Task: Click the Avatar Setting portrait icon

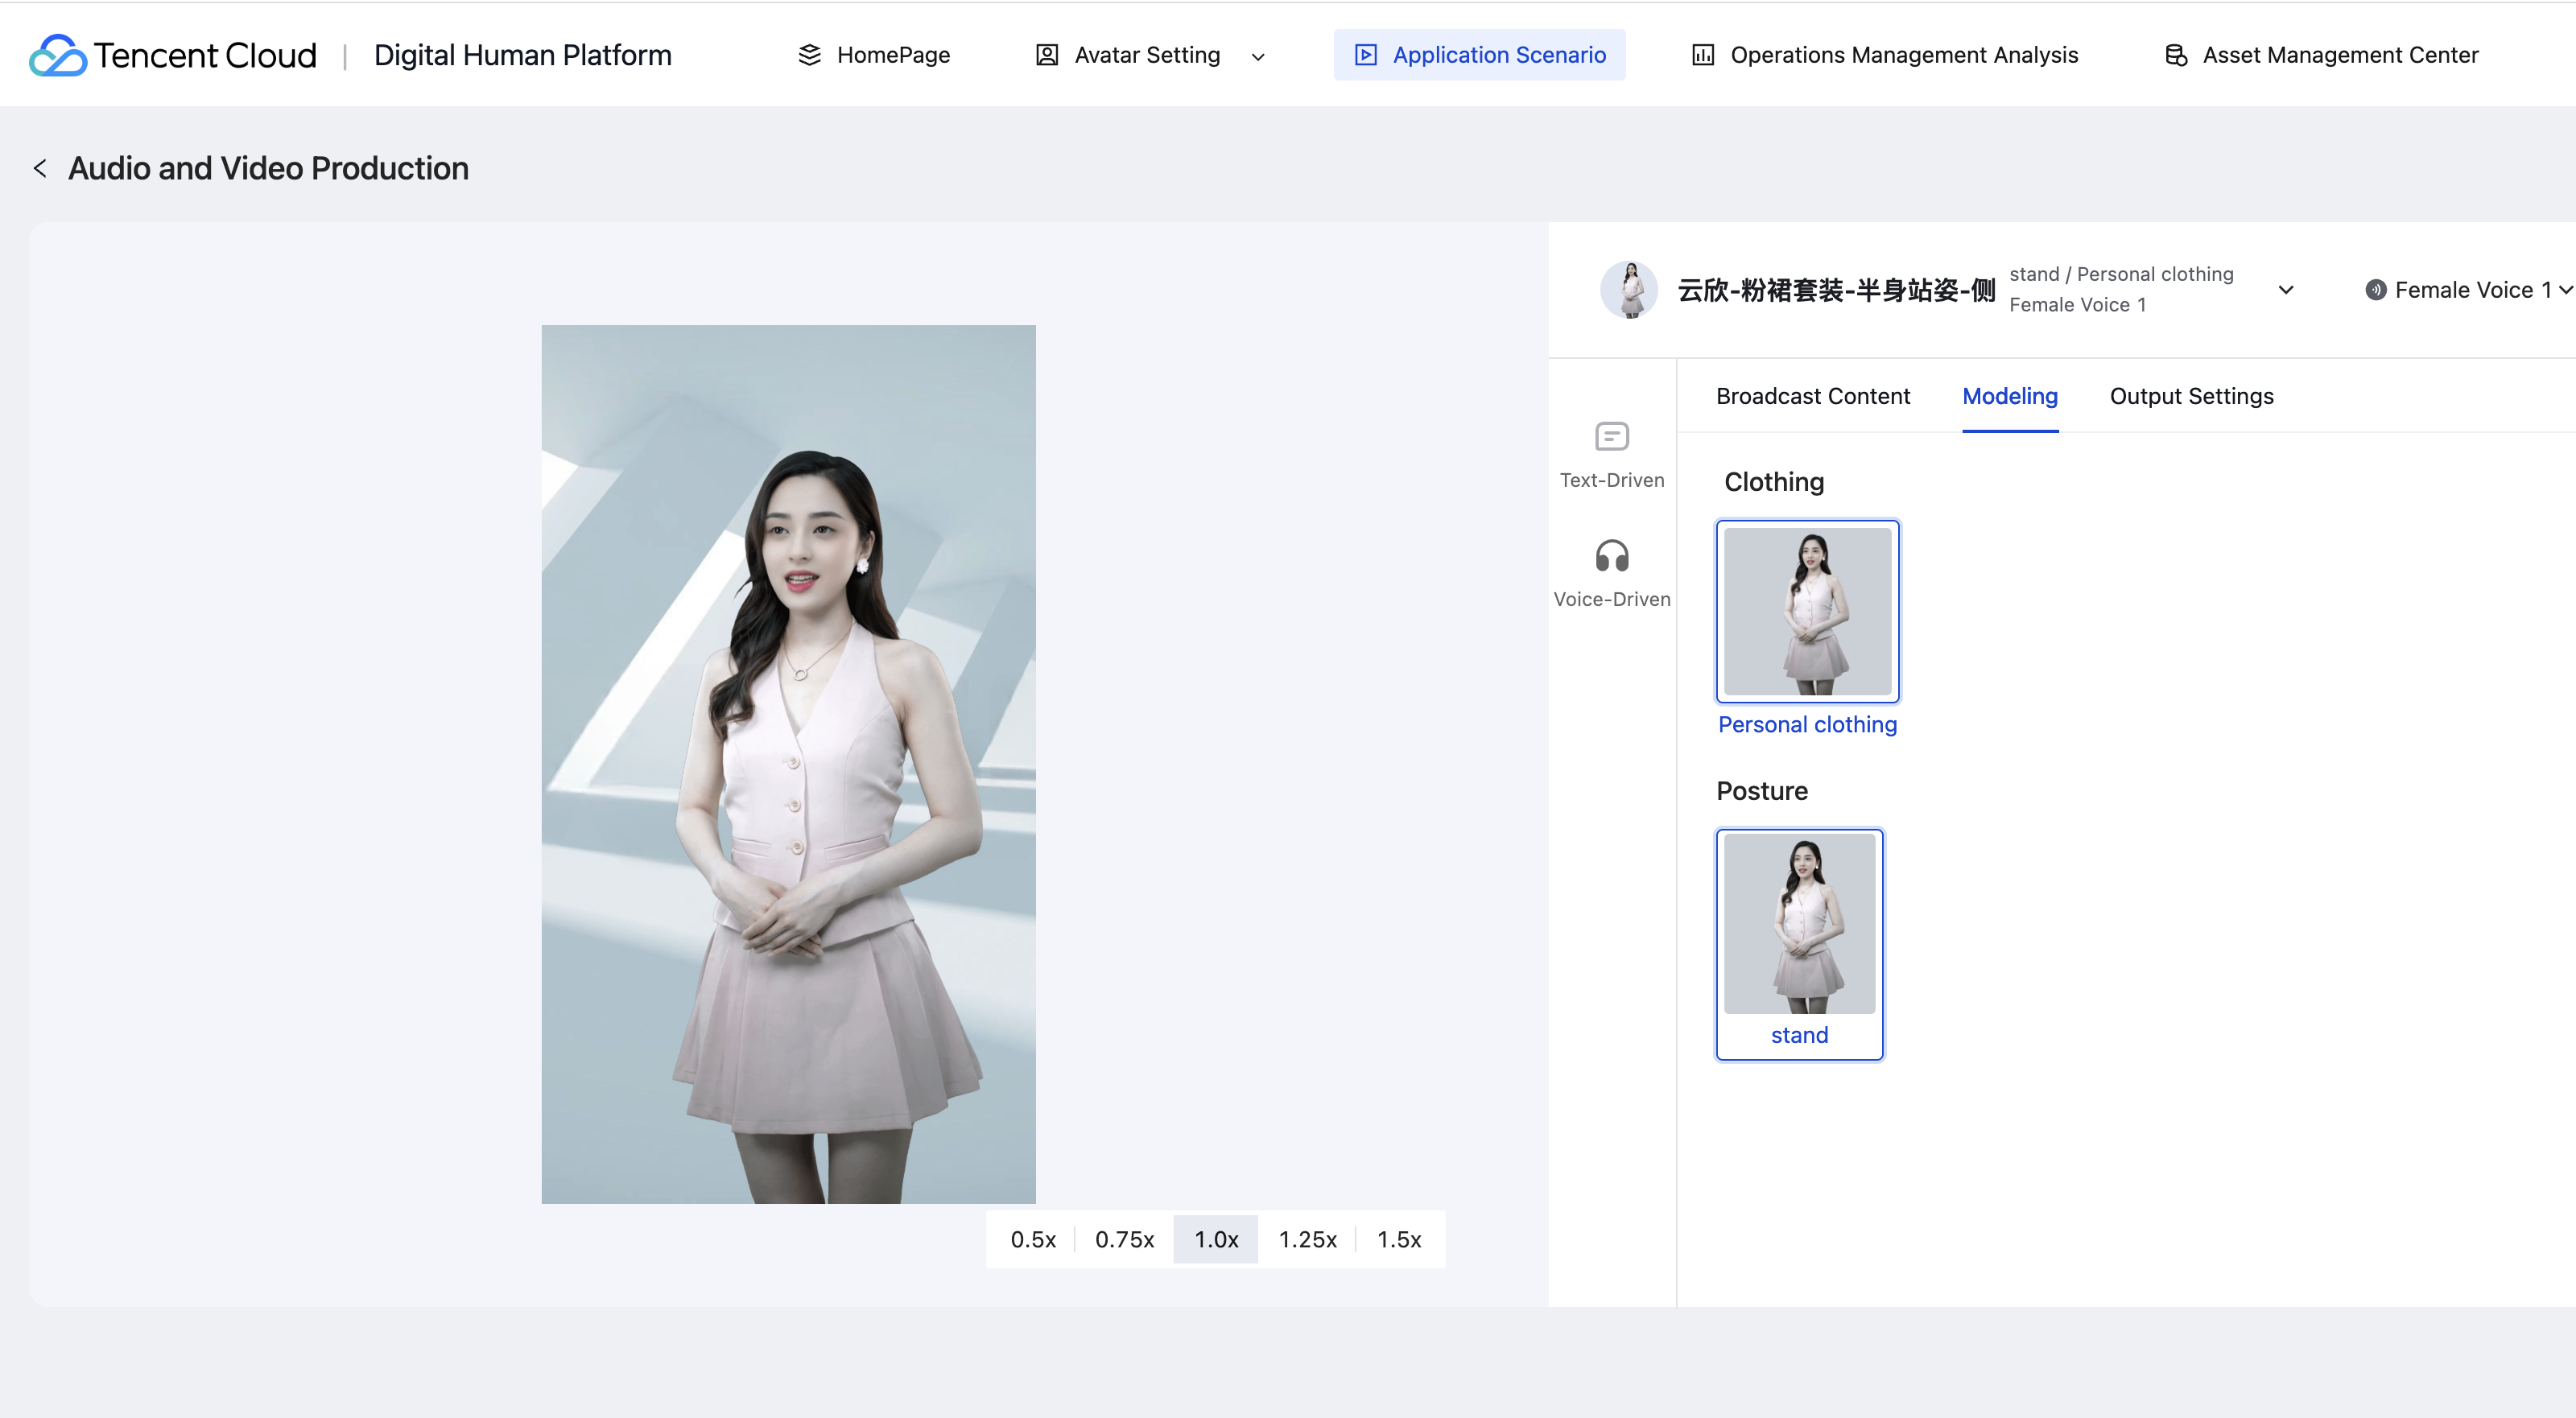Action: tap(1046, 55)
